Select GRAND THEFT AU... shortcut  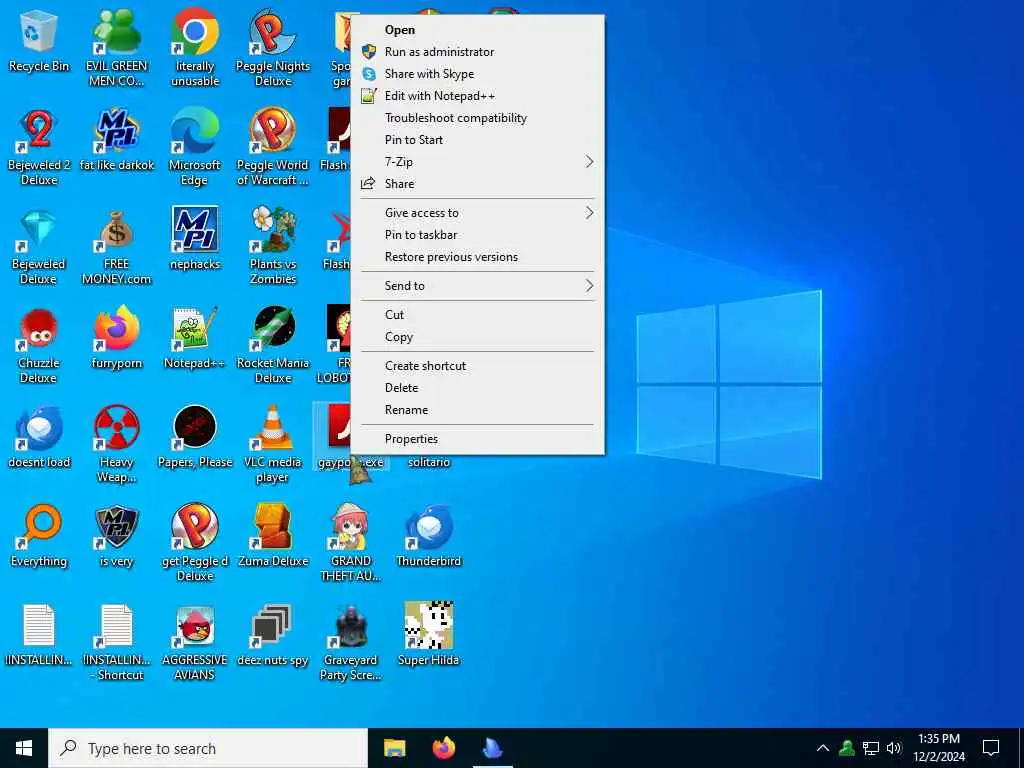pos(351,544)
